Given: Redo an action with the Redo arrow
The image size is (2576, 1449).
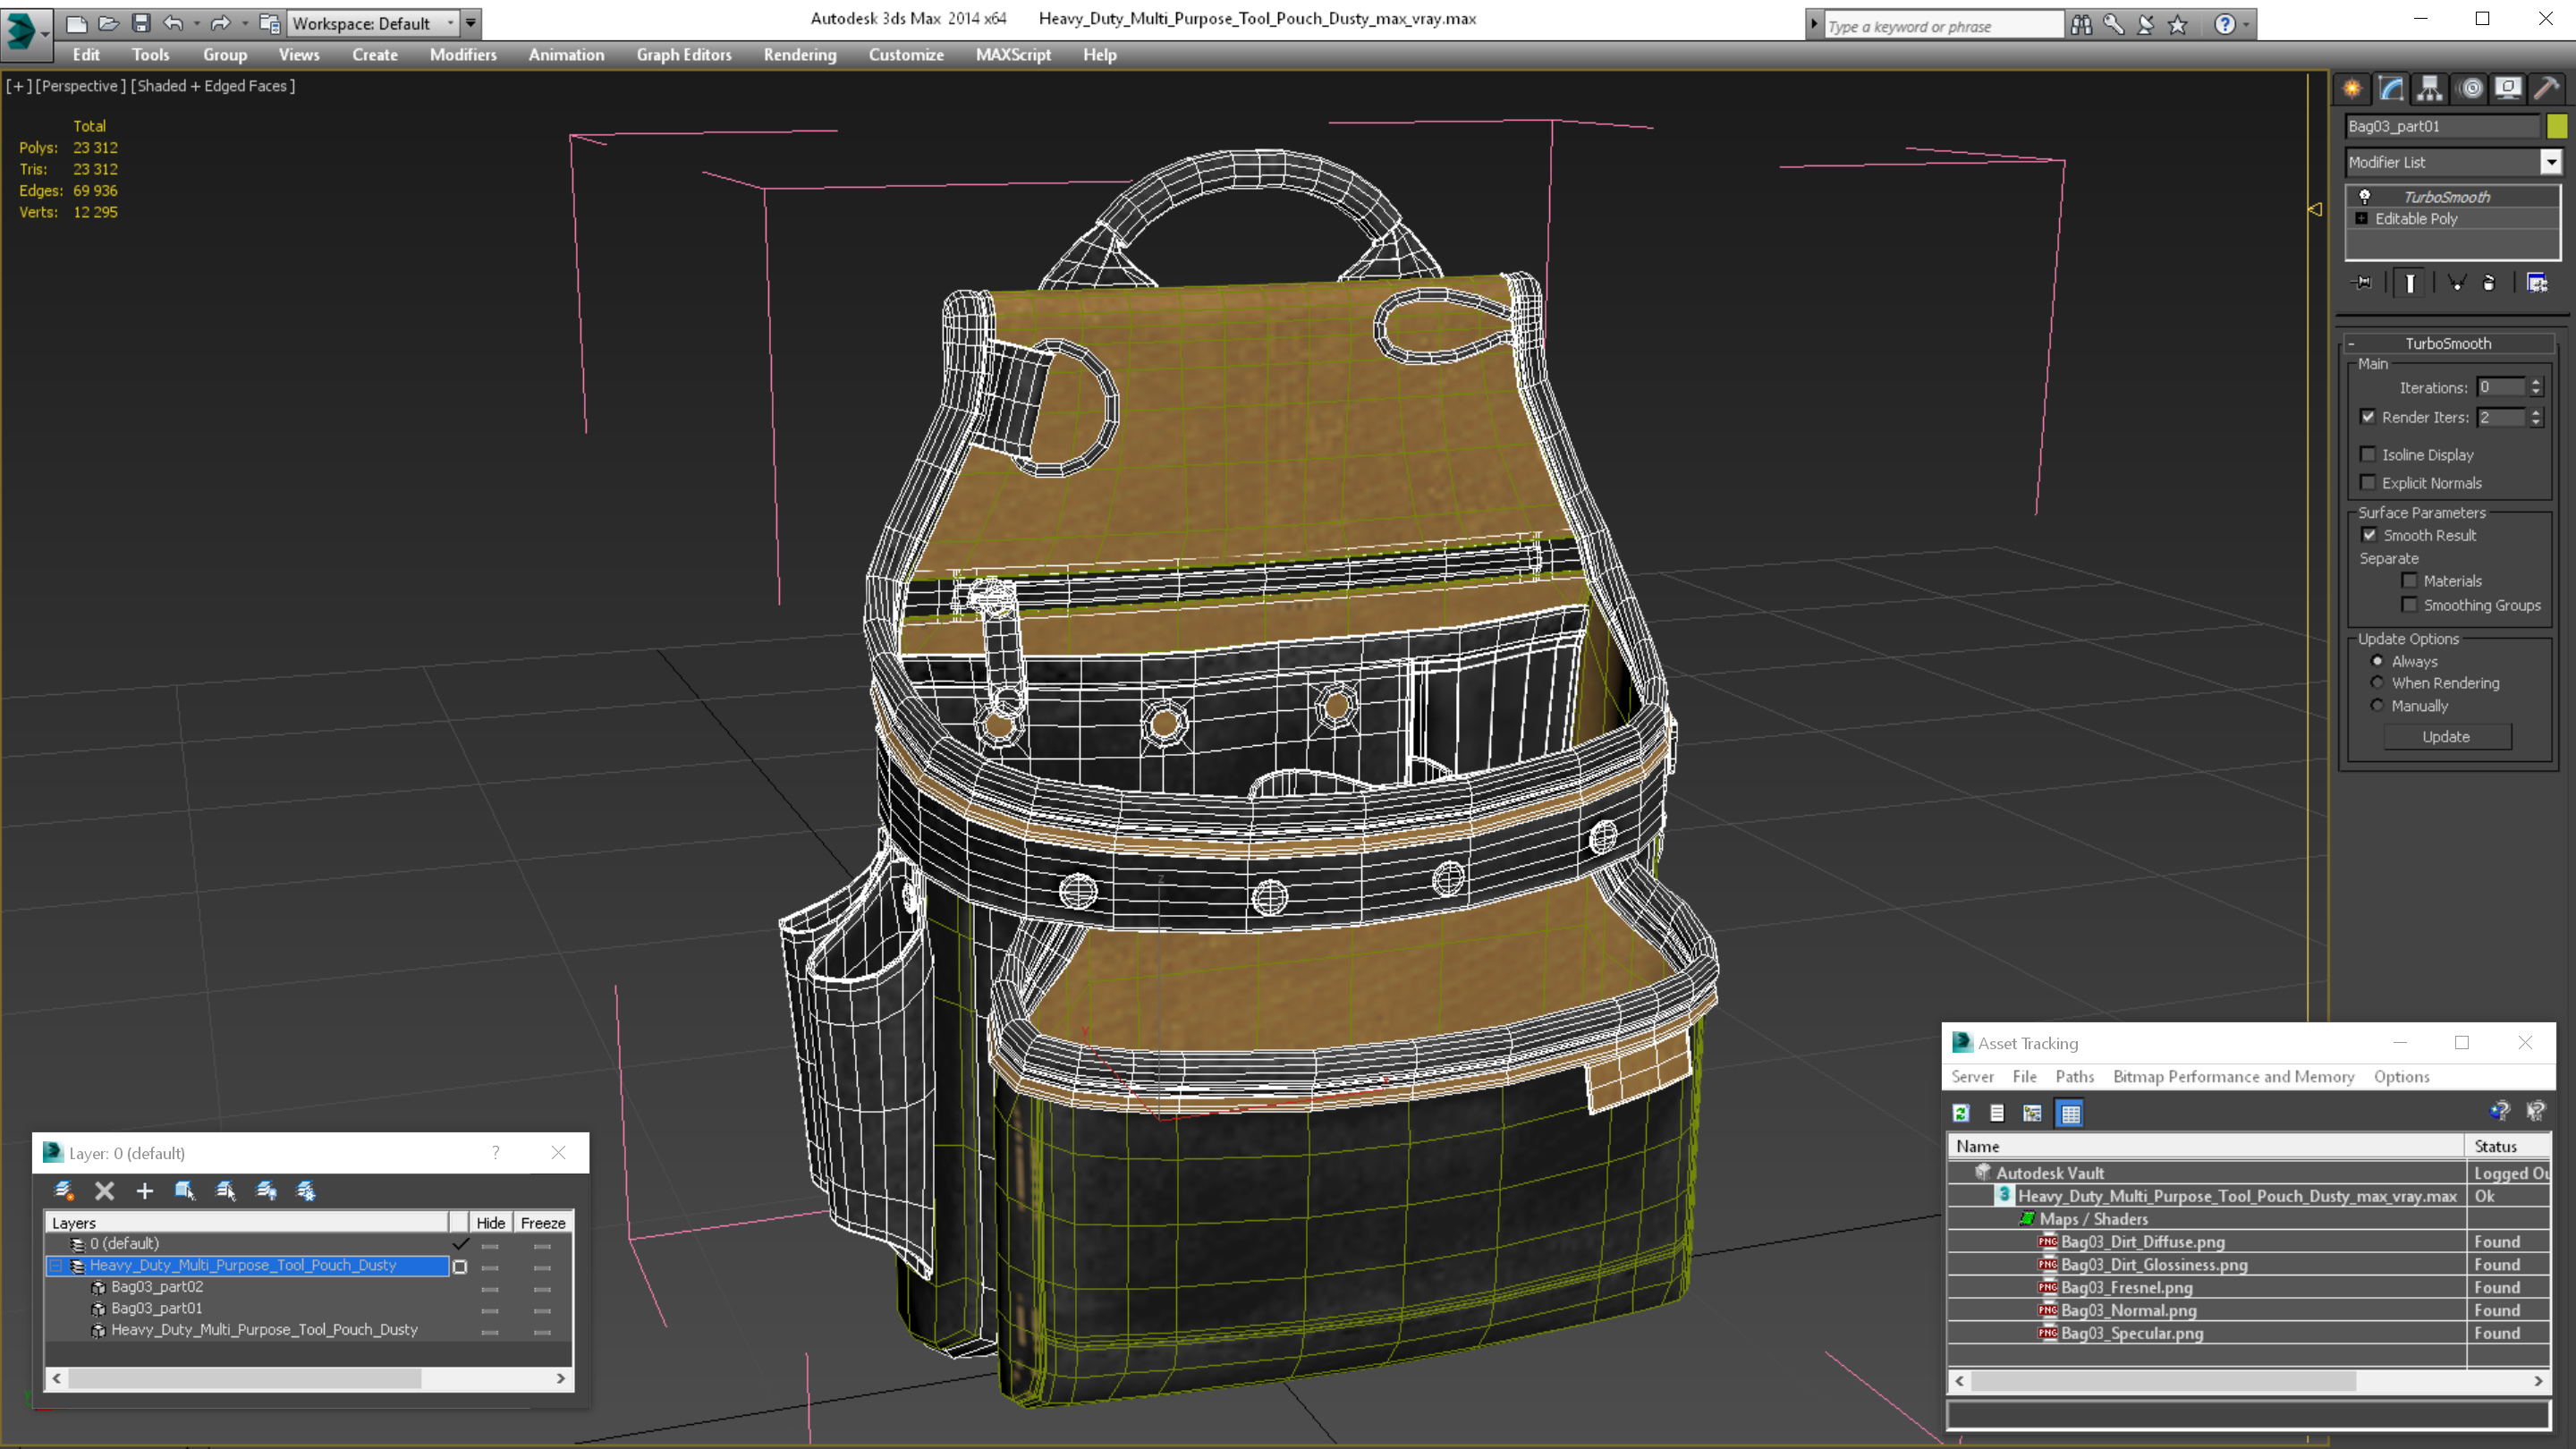Looking at the screenshot, I should pyautogui.click(x=221, y=23).
